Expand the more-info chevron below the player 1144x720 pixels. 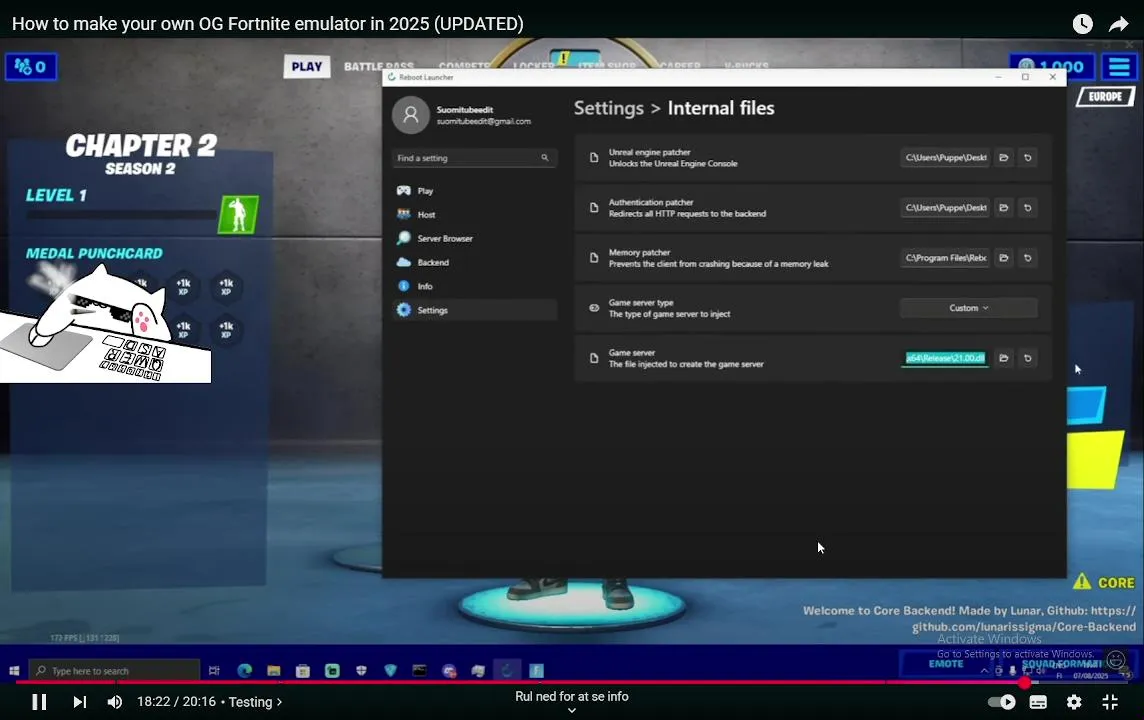(x=571, y=711)
